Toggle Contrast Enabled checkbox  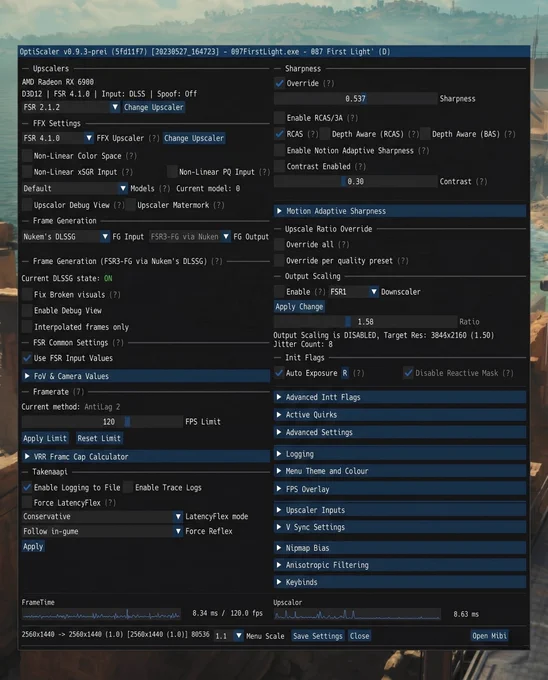(x=279, y=166)
